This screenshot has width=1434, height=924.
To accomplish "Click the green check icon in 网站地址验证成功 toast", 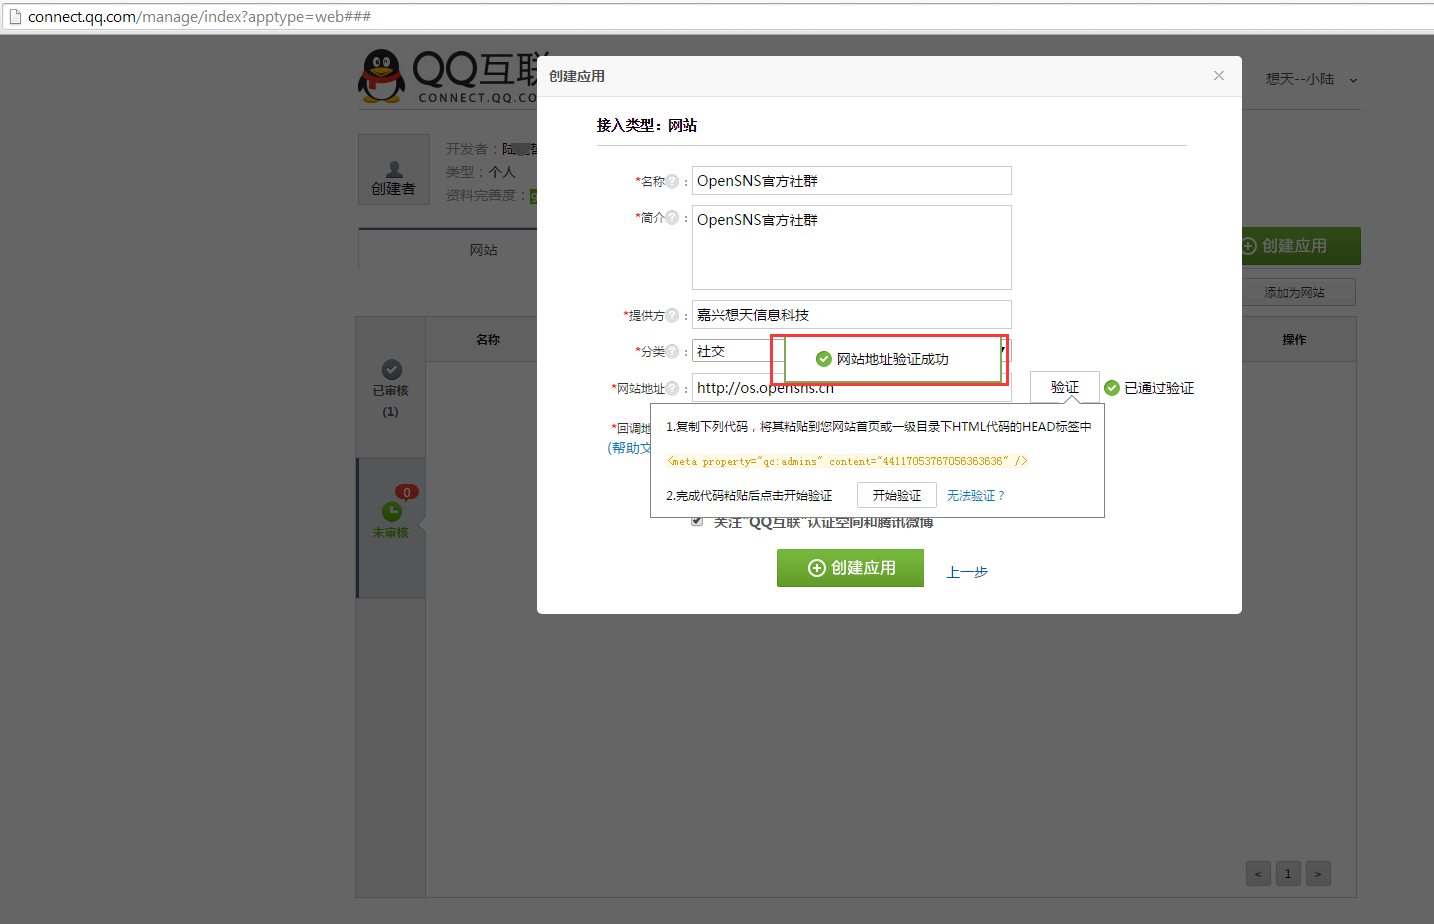I will click(x=824, y=359).
